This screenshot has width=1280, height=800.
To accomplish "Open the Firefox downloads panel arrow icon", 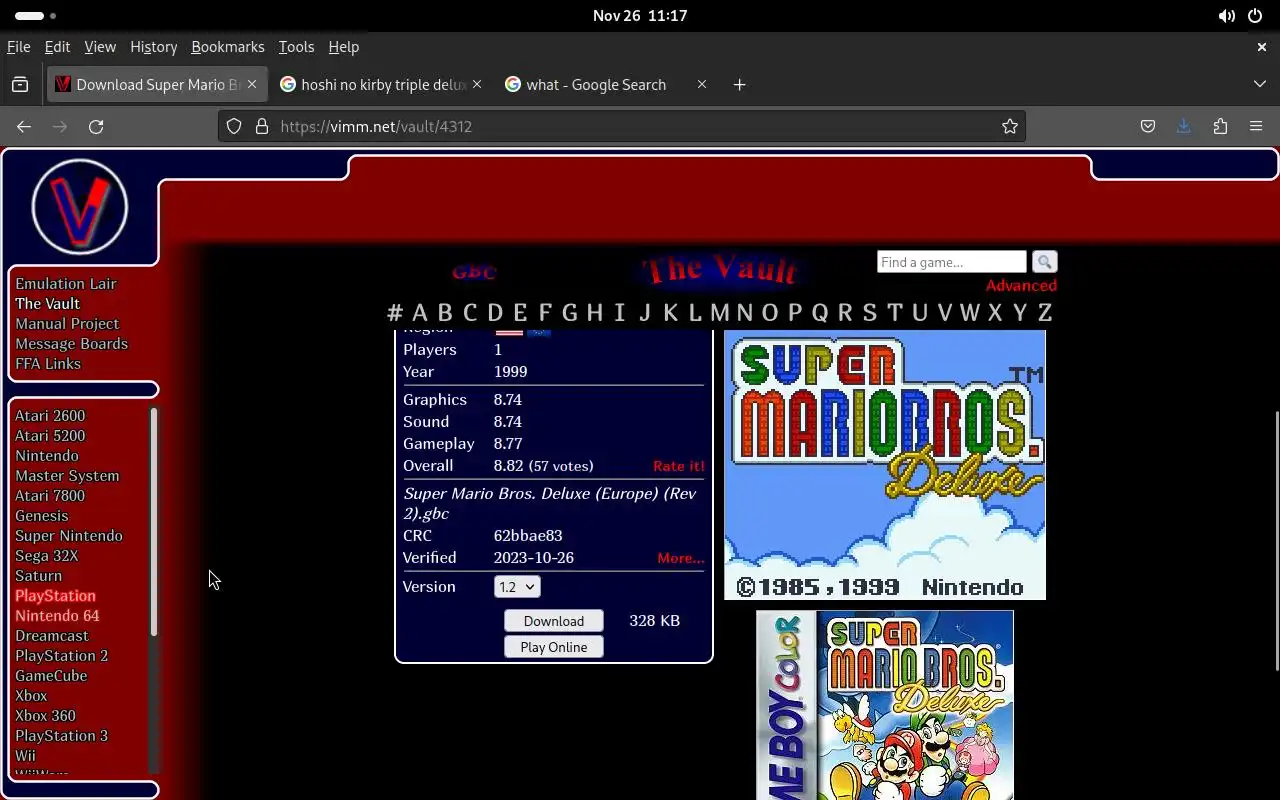I will click(x=1184, y=126).
